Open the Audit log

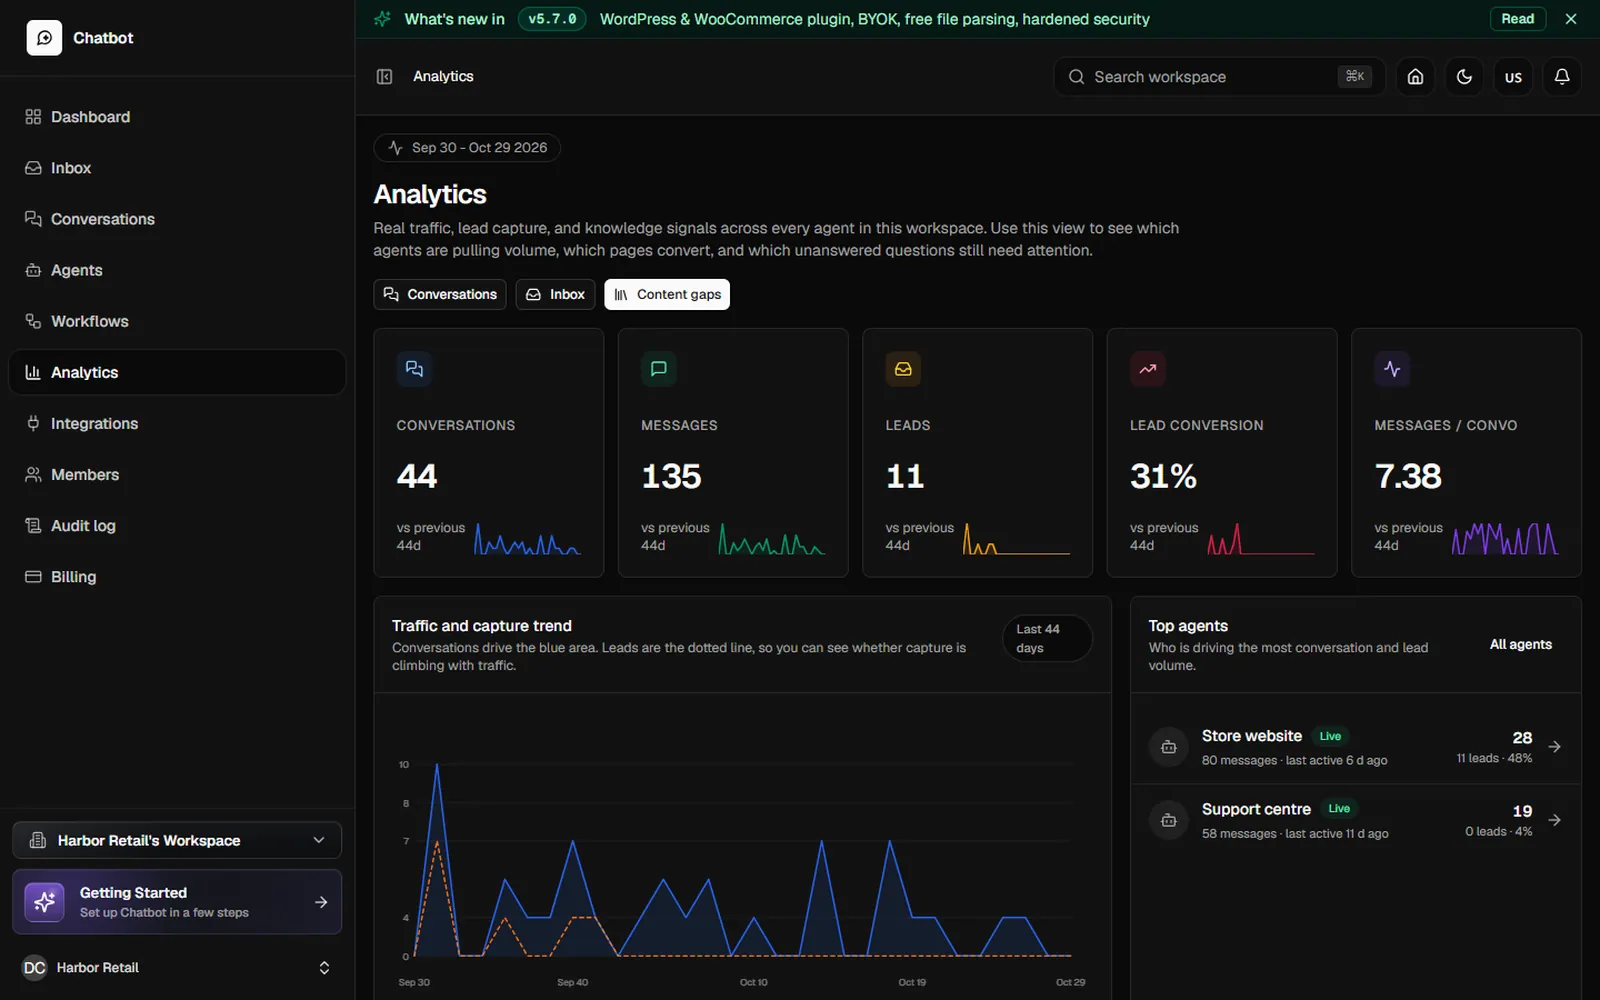click(177, 525)
